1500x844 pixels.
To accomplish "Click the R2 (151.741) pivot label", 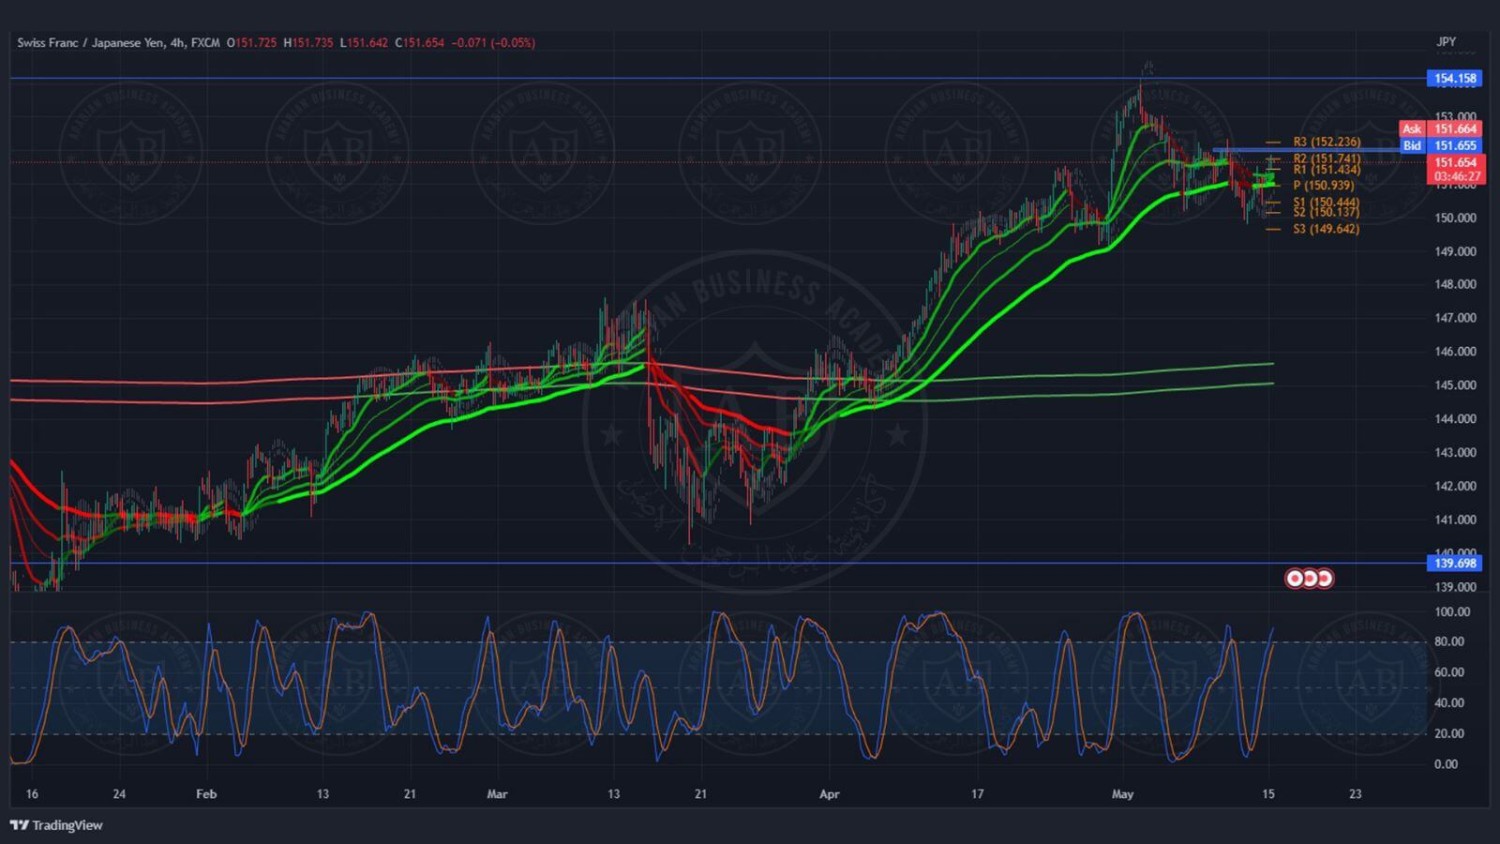I will 1326,158.
